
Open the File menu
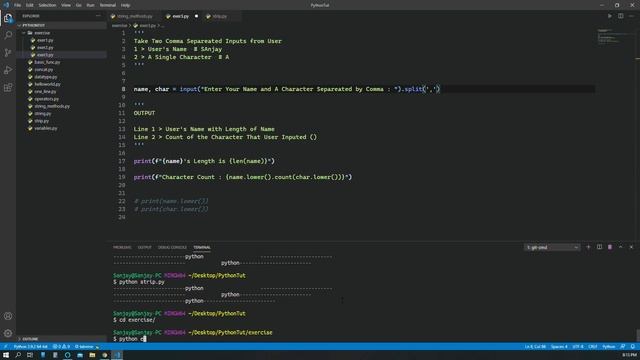point(18,5)
